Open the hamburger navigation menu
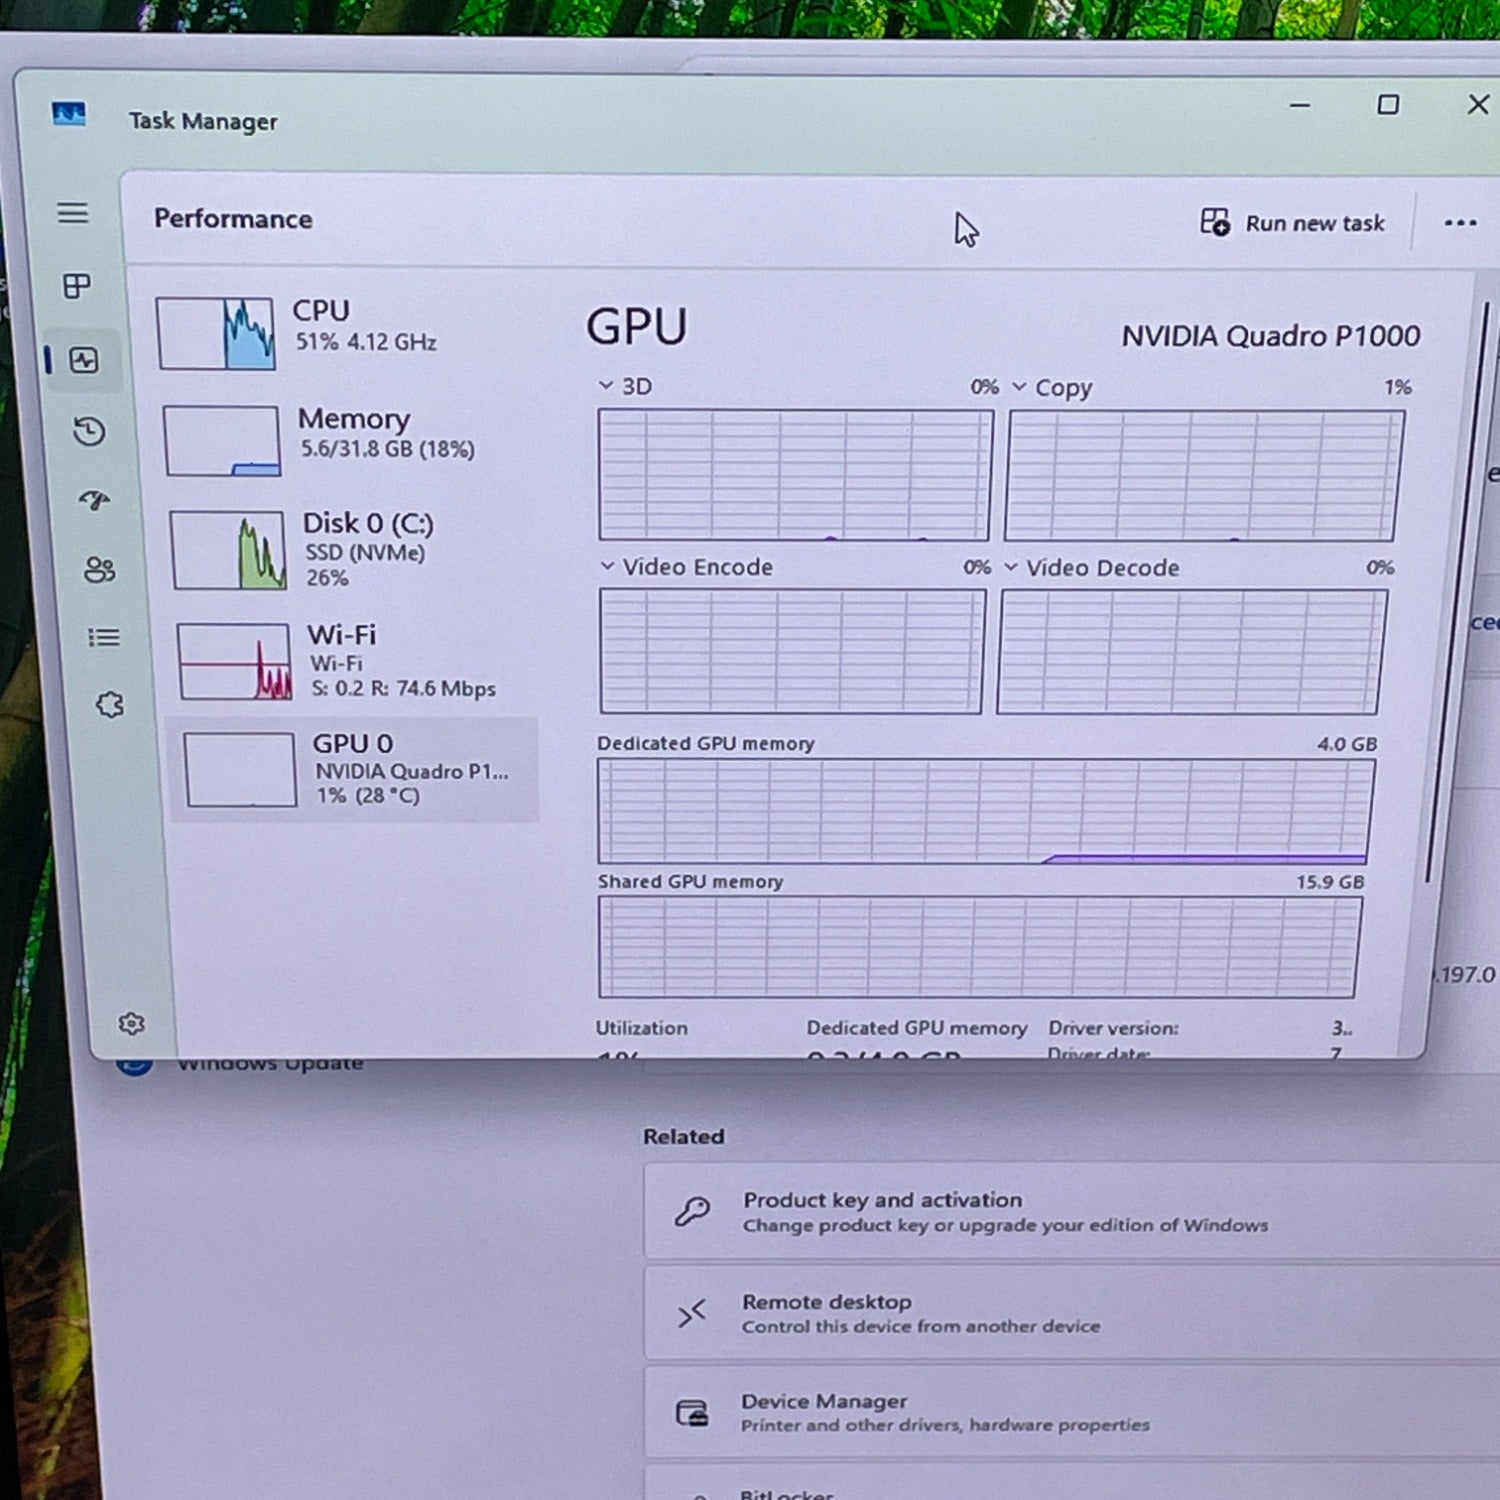This screenshot has width=1500, height=1500. pos(72,213)
